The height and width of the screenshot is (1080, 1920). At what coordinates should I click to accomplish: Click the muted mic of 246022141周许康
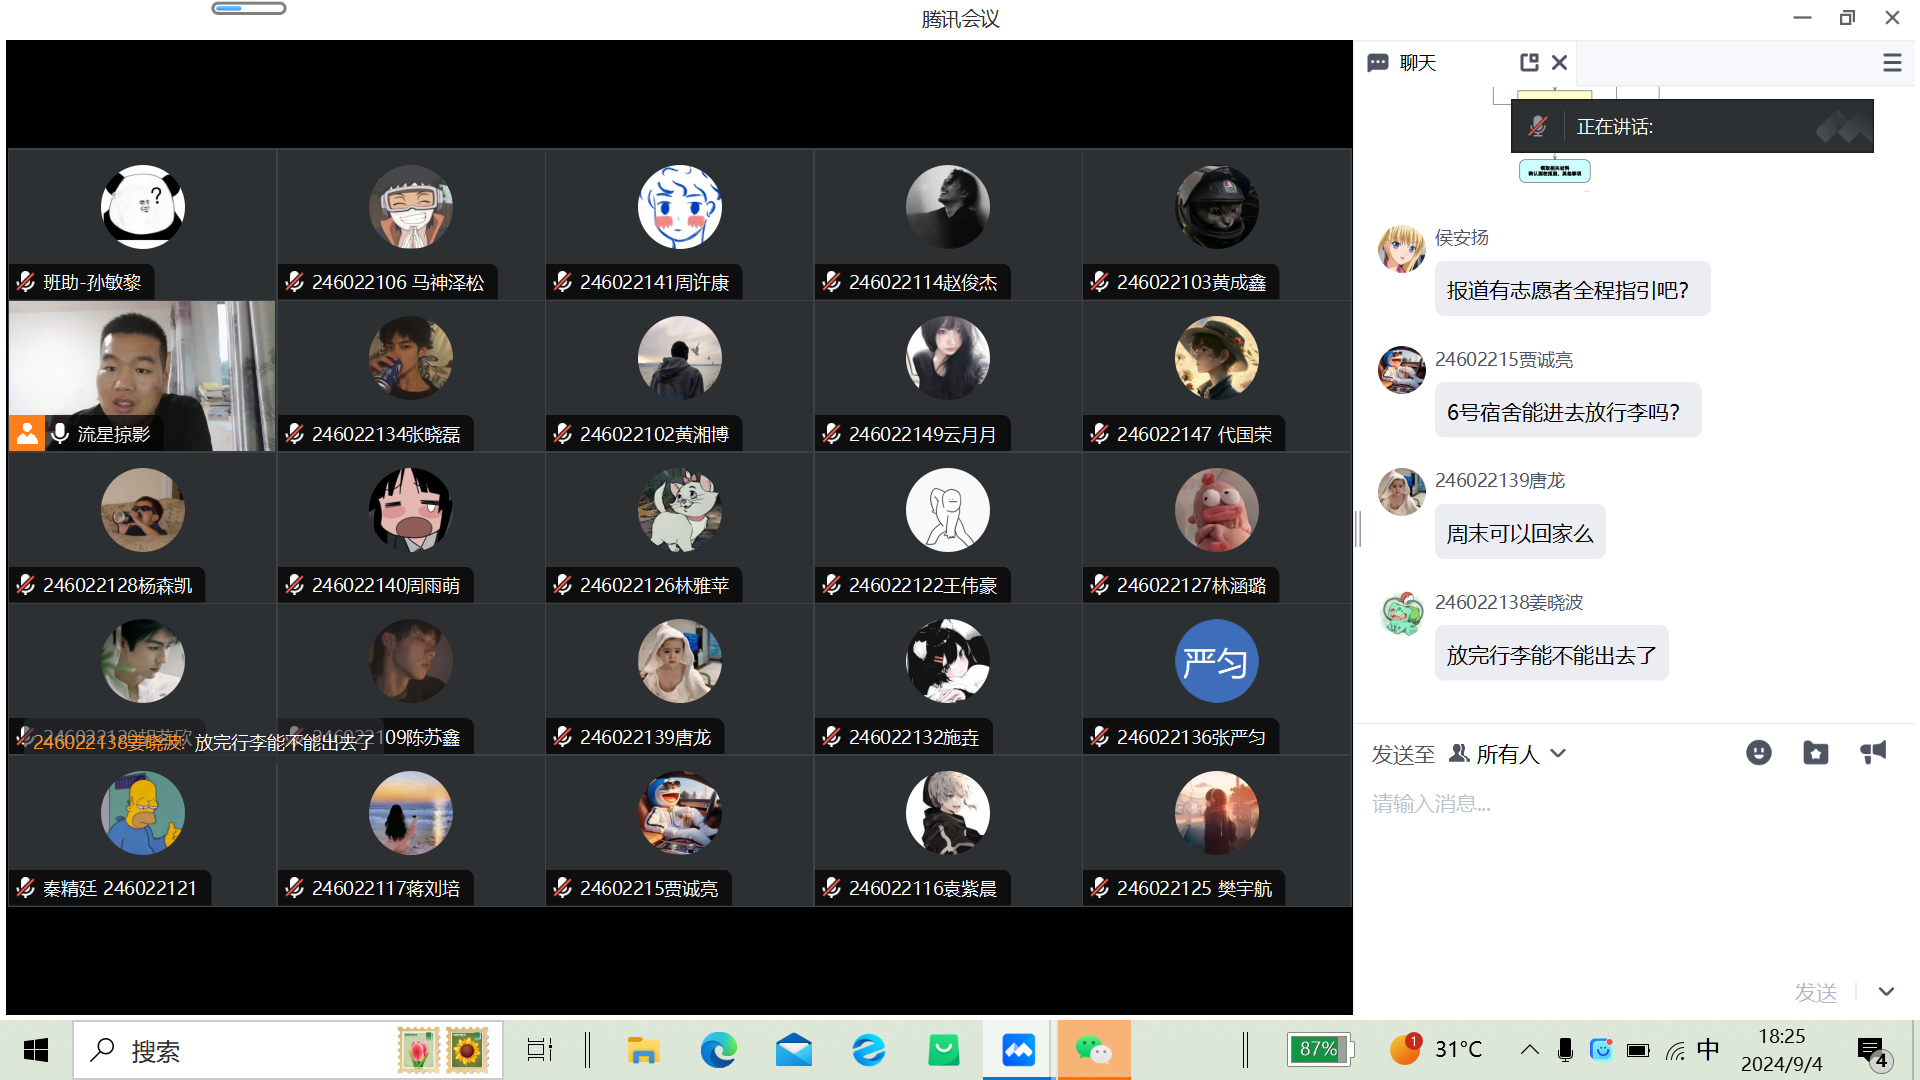563,282
